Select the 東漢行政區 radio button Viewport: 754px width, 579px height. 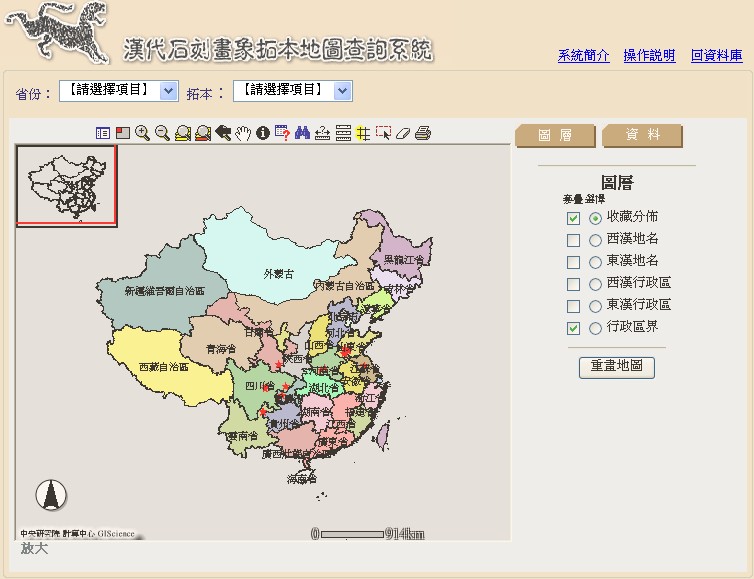click(x=595, y=306)
